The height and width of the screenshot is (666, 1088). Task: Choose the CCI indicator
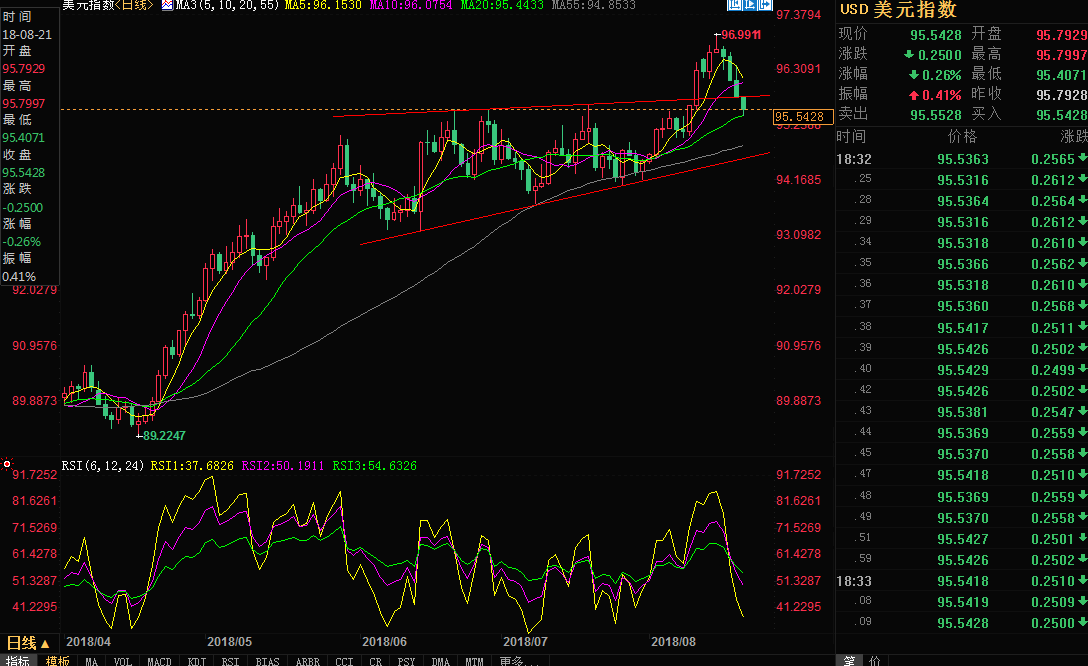344,661
